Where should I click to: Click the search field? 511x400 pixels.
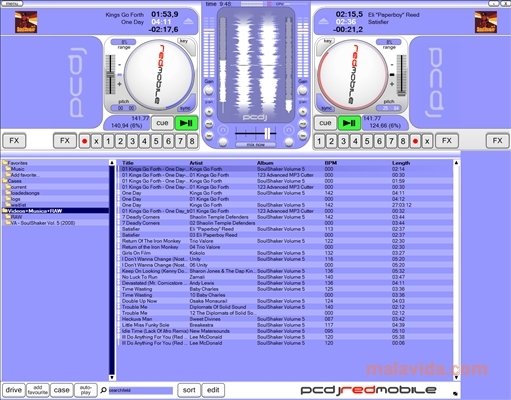pyautogui.click(x=141, y=390)
